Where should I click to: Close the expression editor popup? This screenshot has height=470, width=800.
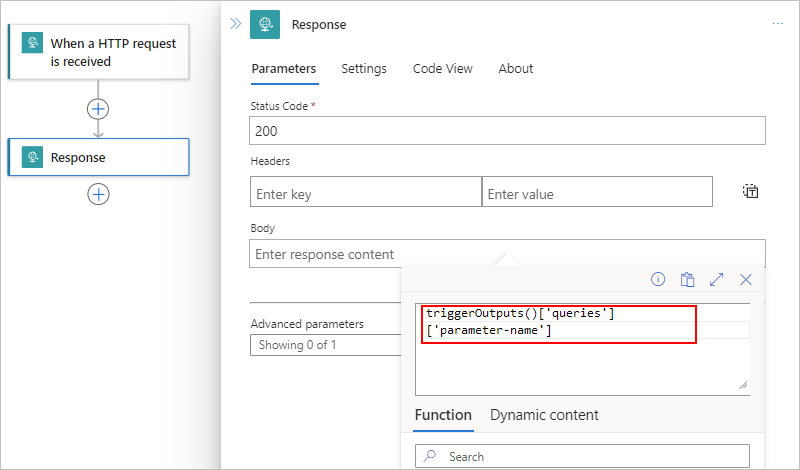(x=745, y=280)
